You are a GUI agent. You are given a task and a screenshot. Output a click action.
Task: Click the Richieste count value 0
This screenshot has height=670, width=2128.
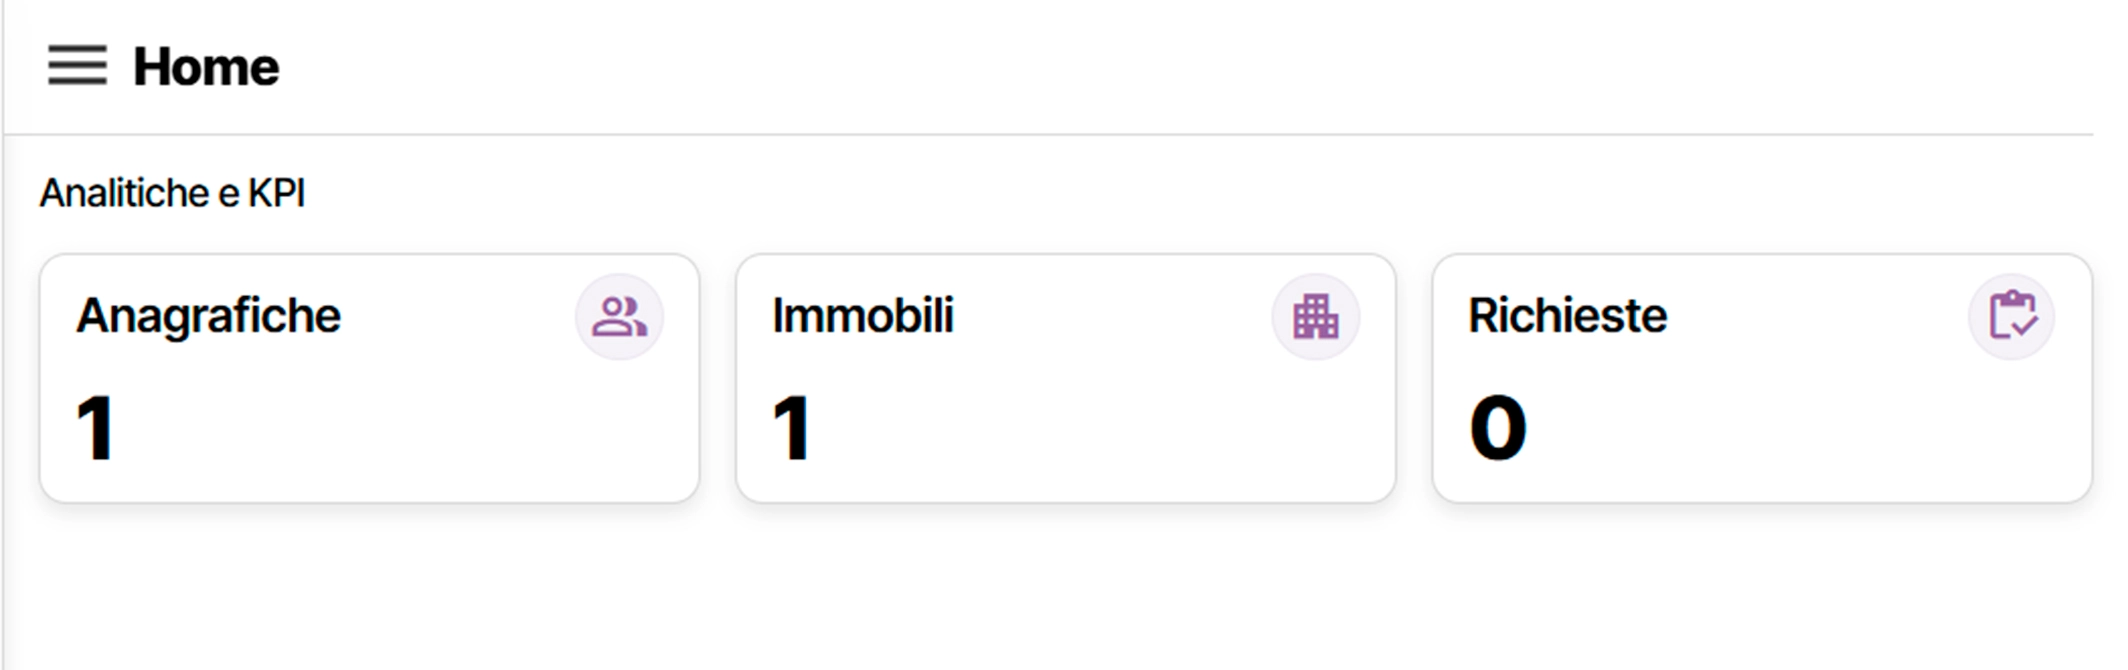[x=1497, y=428]
